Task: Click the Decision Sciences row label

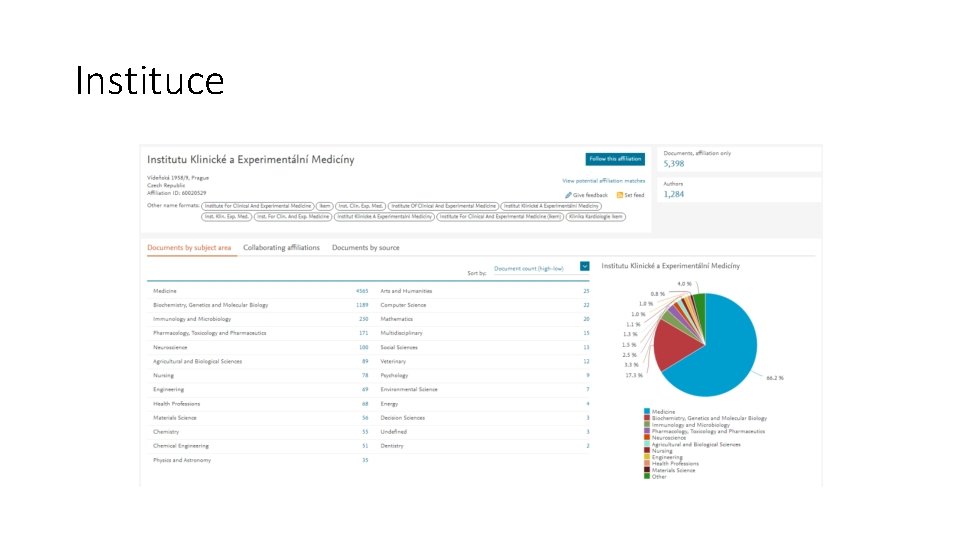Action: tap(402, 418)
